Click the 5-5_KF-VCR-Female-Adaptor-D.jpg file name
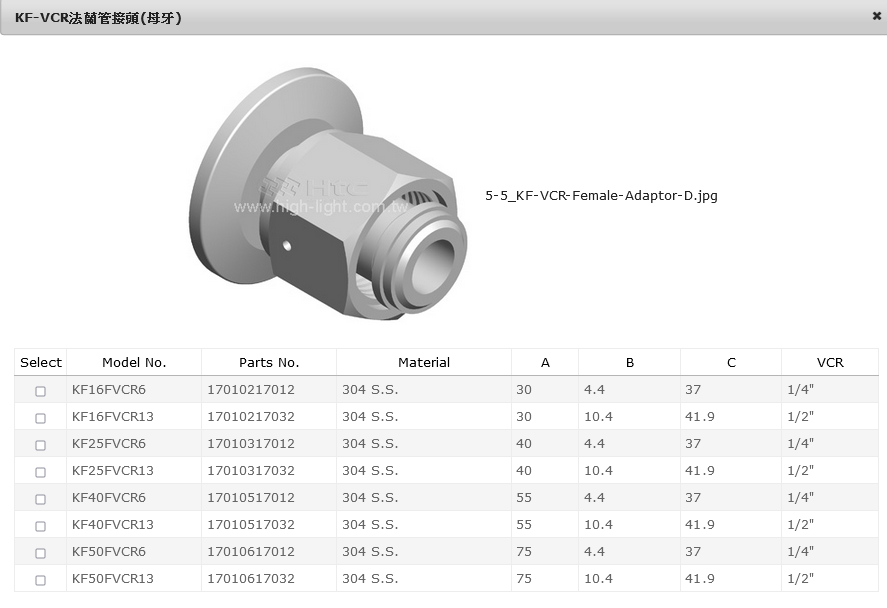This screenshot has width=887, height=608. coord(601,196)
